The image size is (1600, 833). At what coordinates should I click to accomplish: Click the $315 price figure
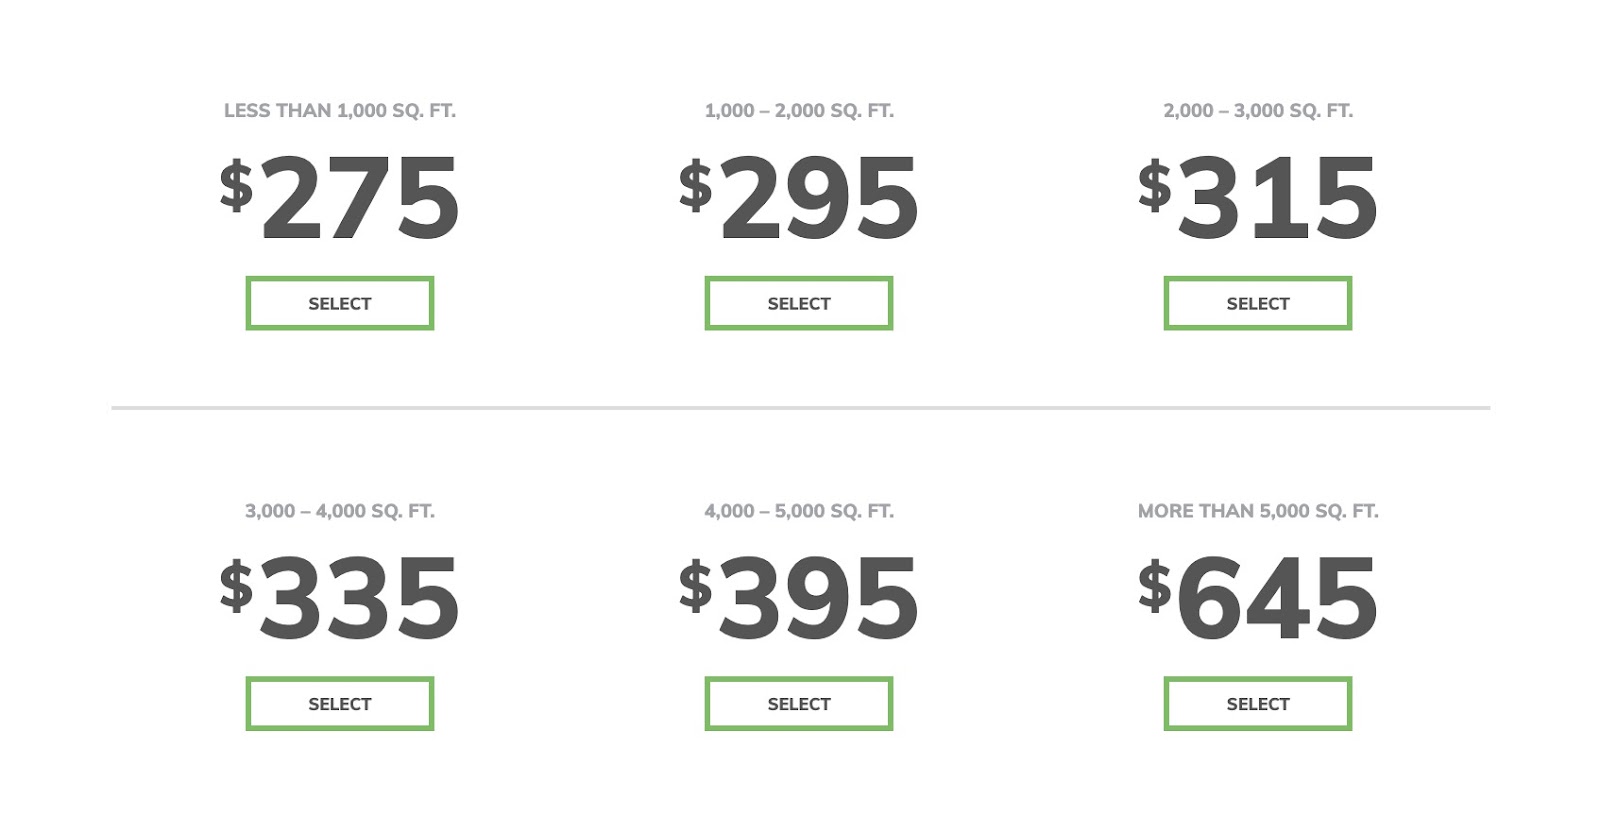coord(1258,198)
